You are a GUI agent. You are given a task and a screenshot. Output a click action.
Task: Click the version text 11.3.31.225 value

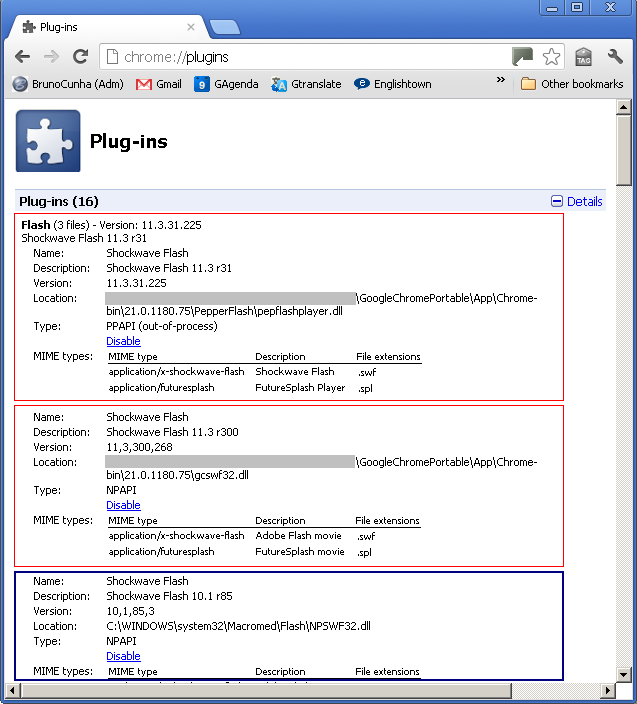[x=136, y=283]
